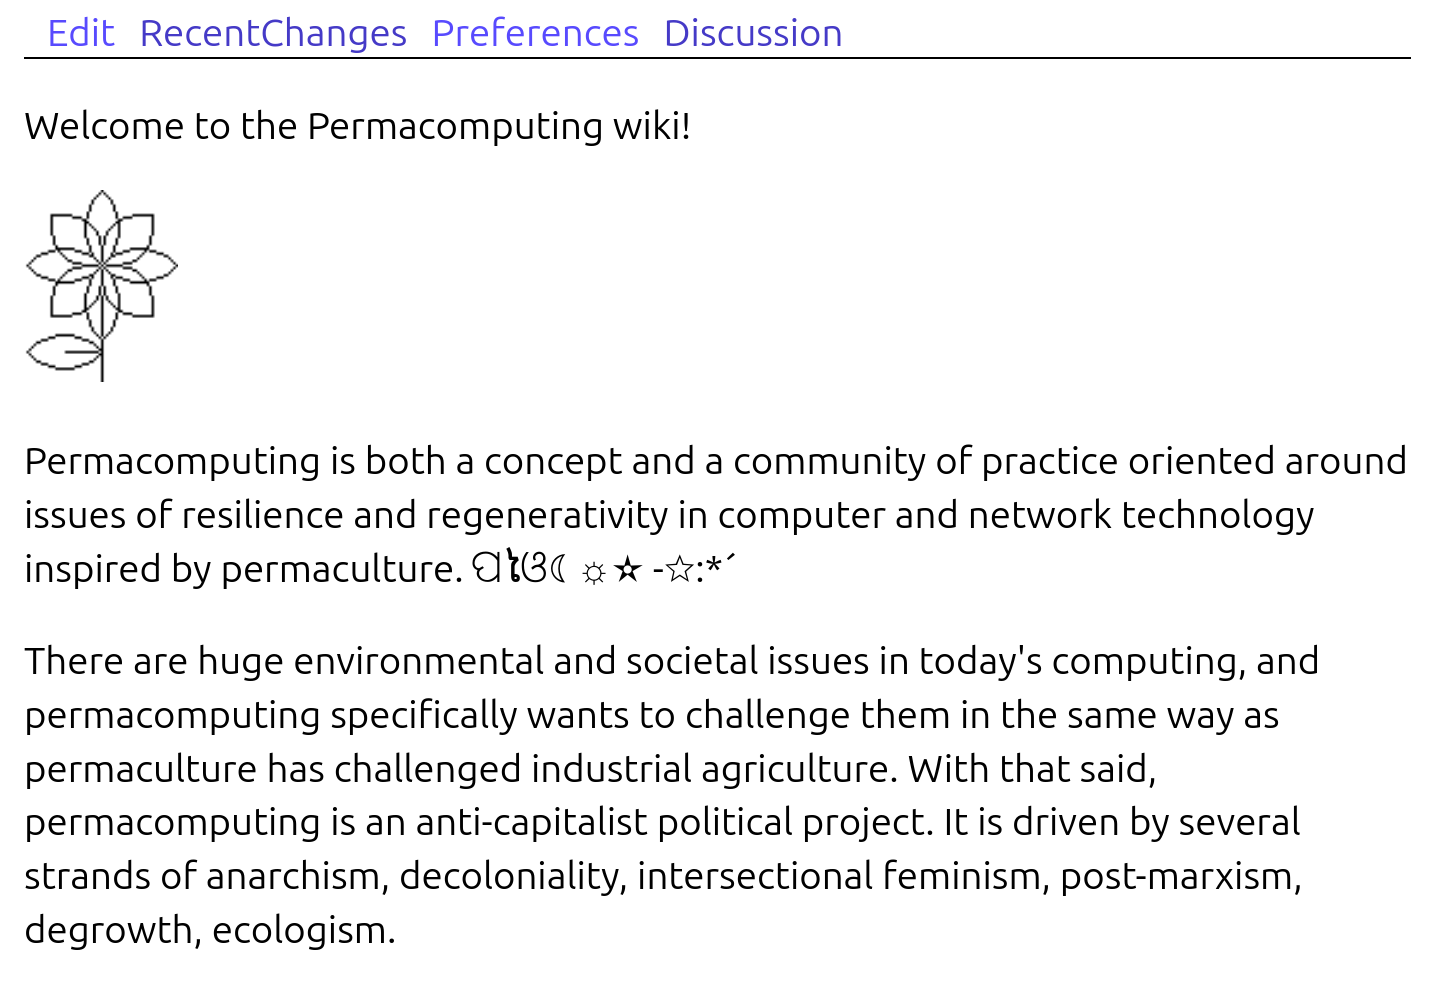
Task: Click the first glyph after 'inspired by permaculture.'
Action: [487, 569]
